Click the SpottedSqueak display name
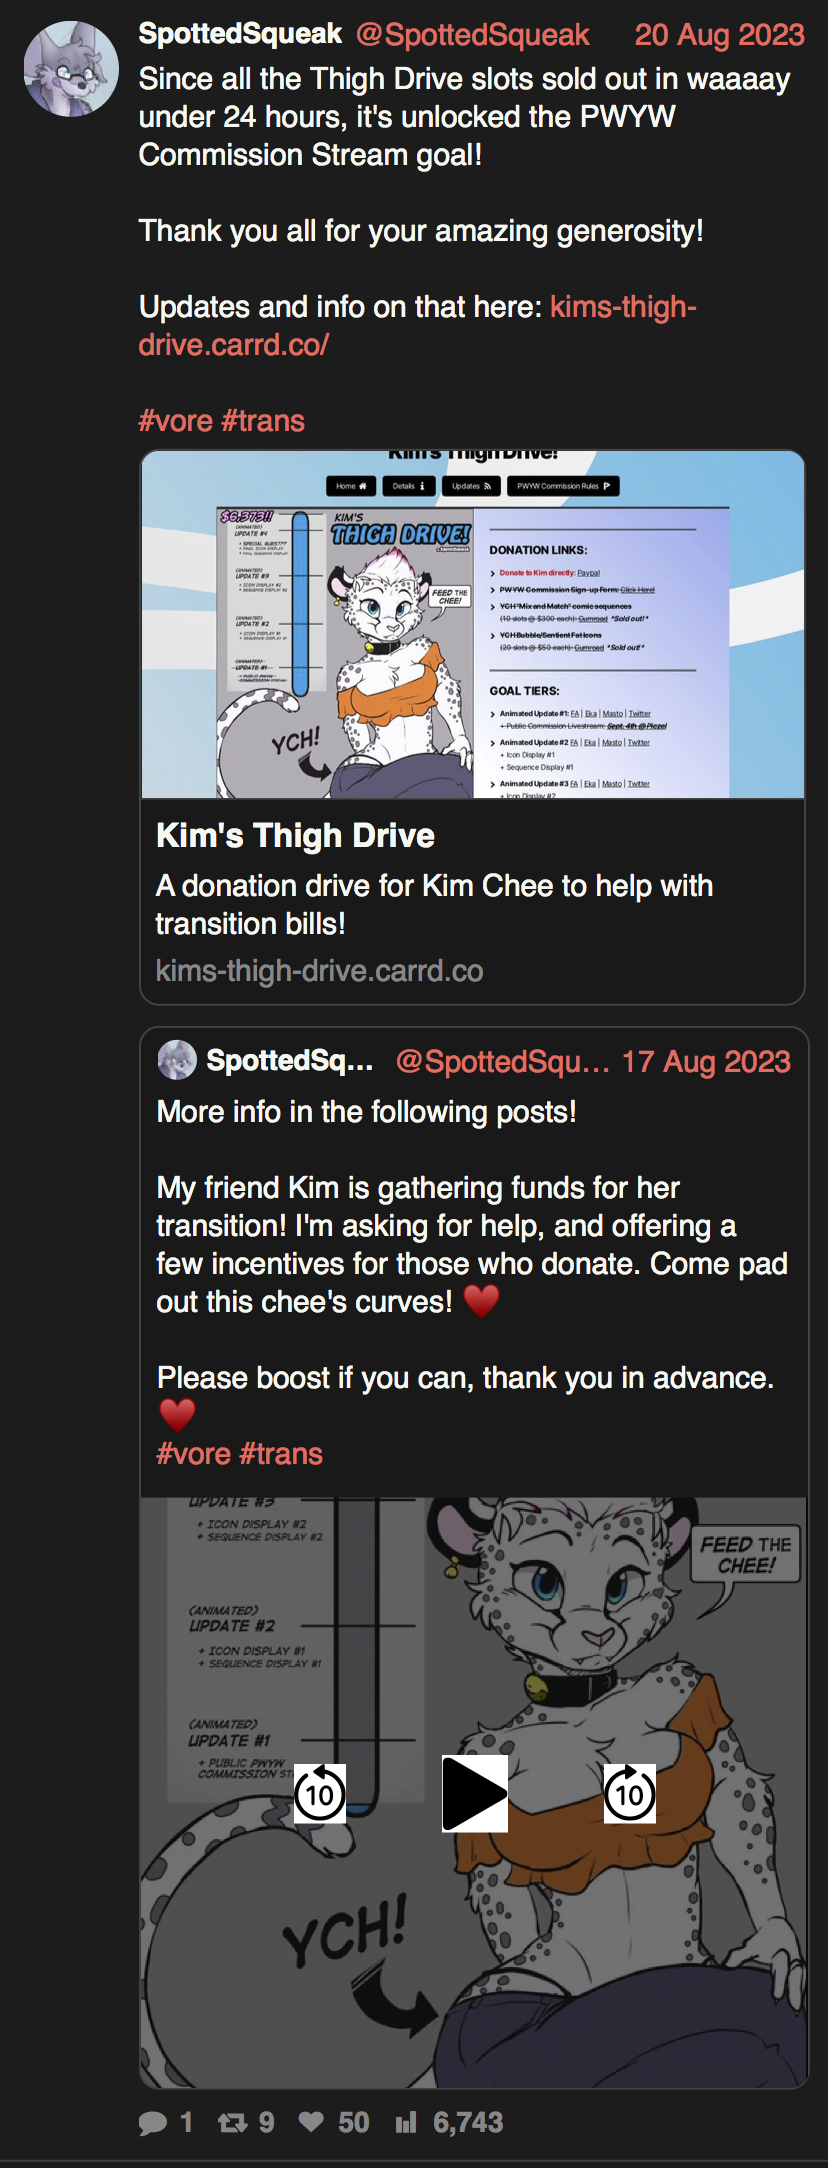This screenshot has width=828, height=2168. [241, 34]
